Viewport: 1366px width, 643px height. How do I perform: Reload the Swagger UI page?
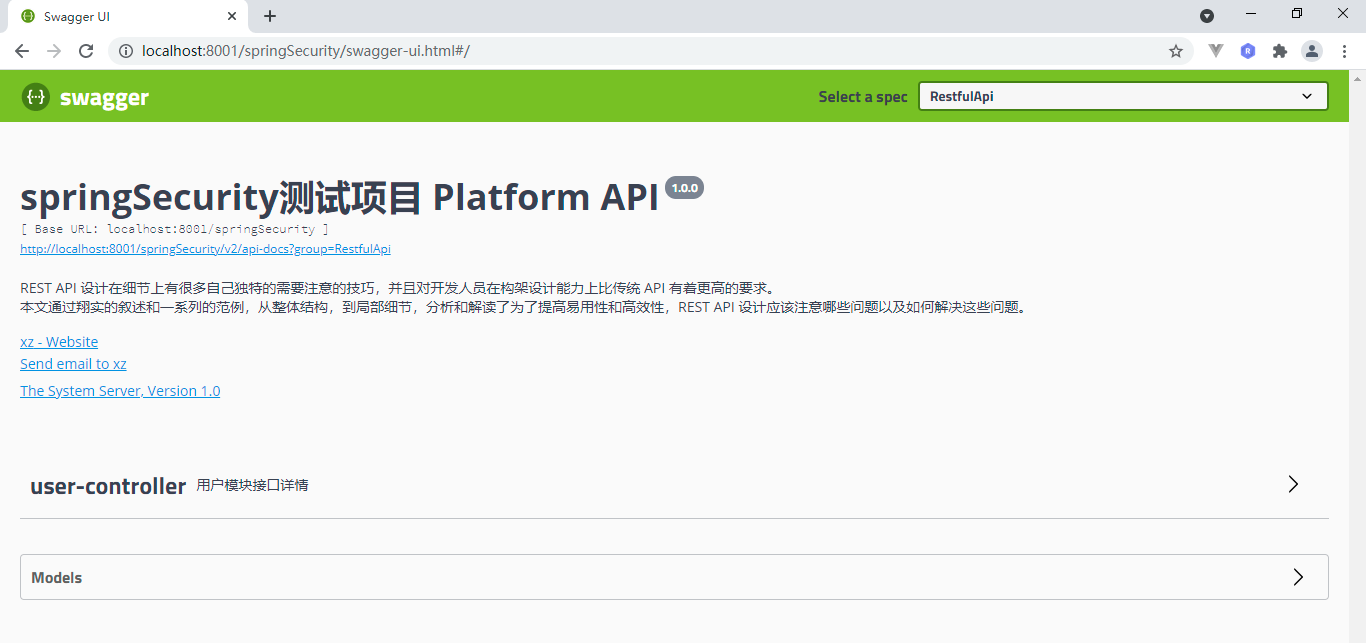coord(86,51)
